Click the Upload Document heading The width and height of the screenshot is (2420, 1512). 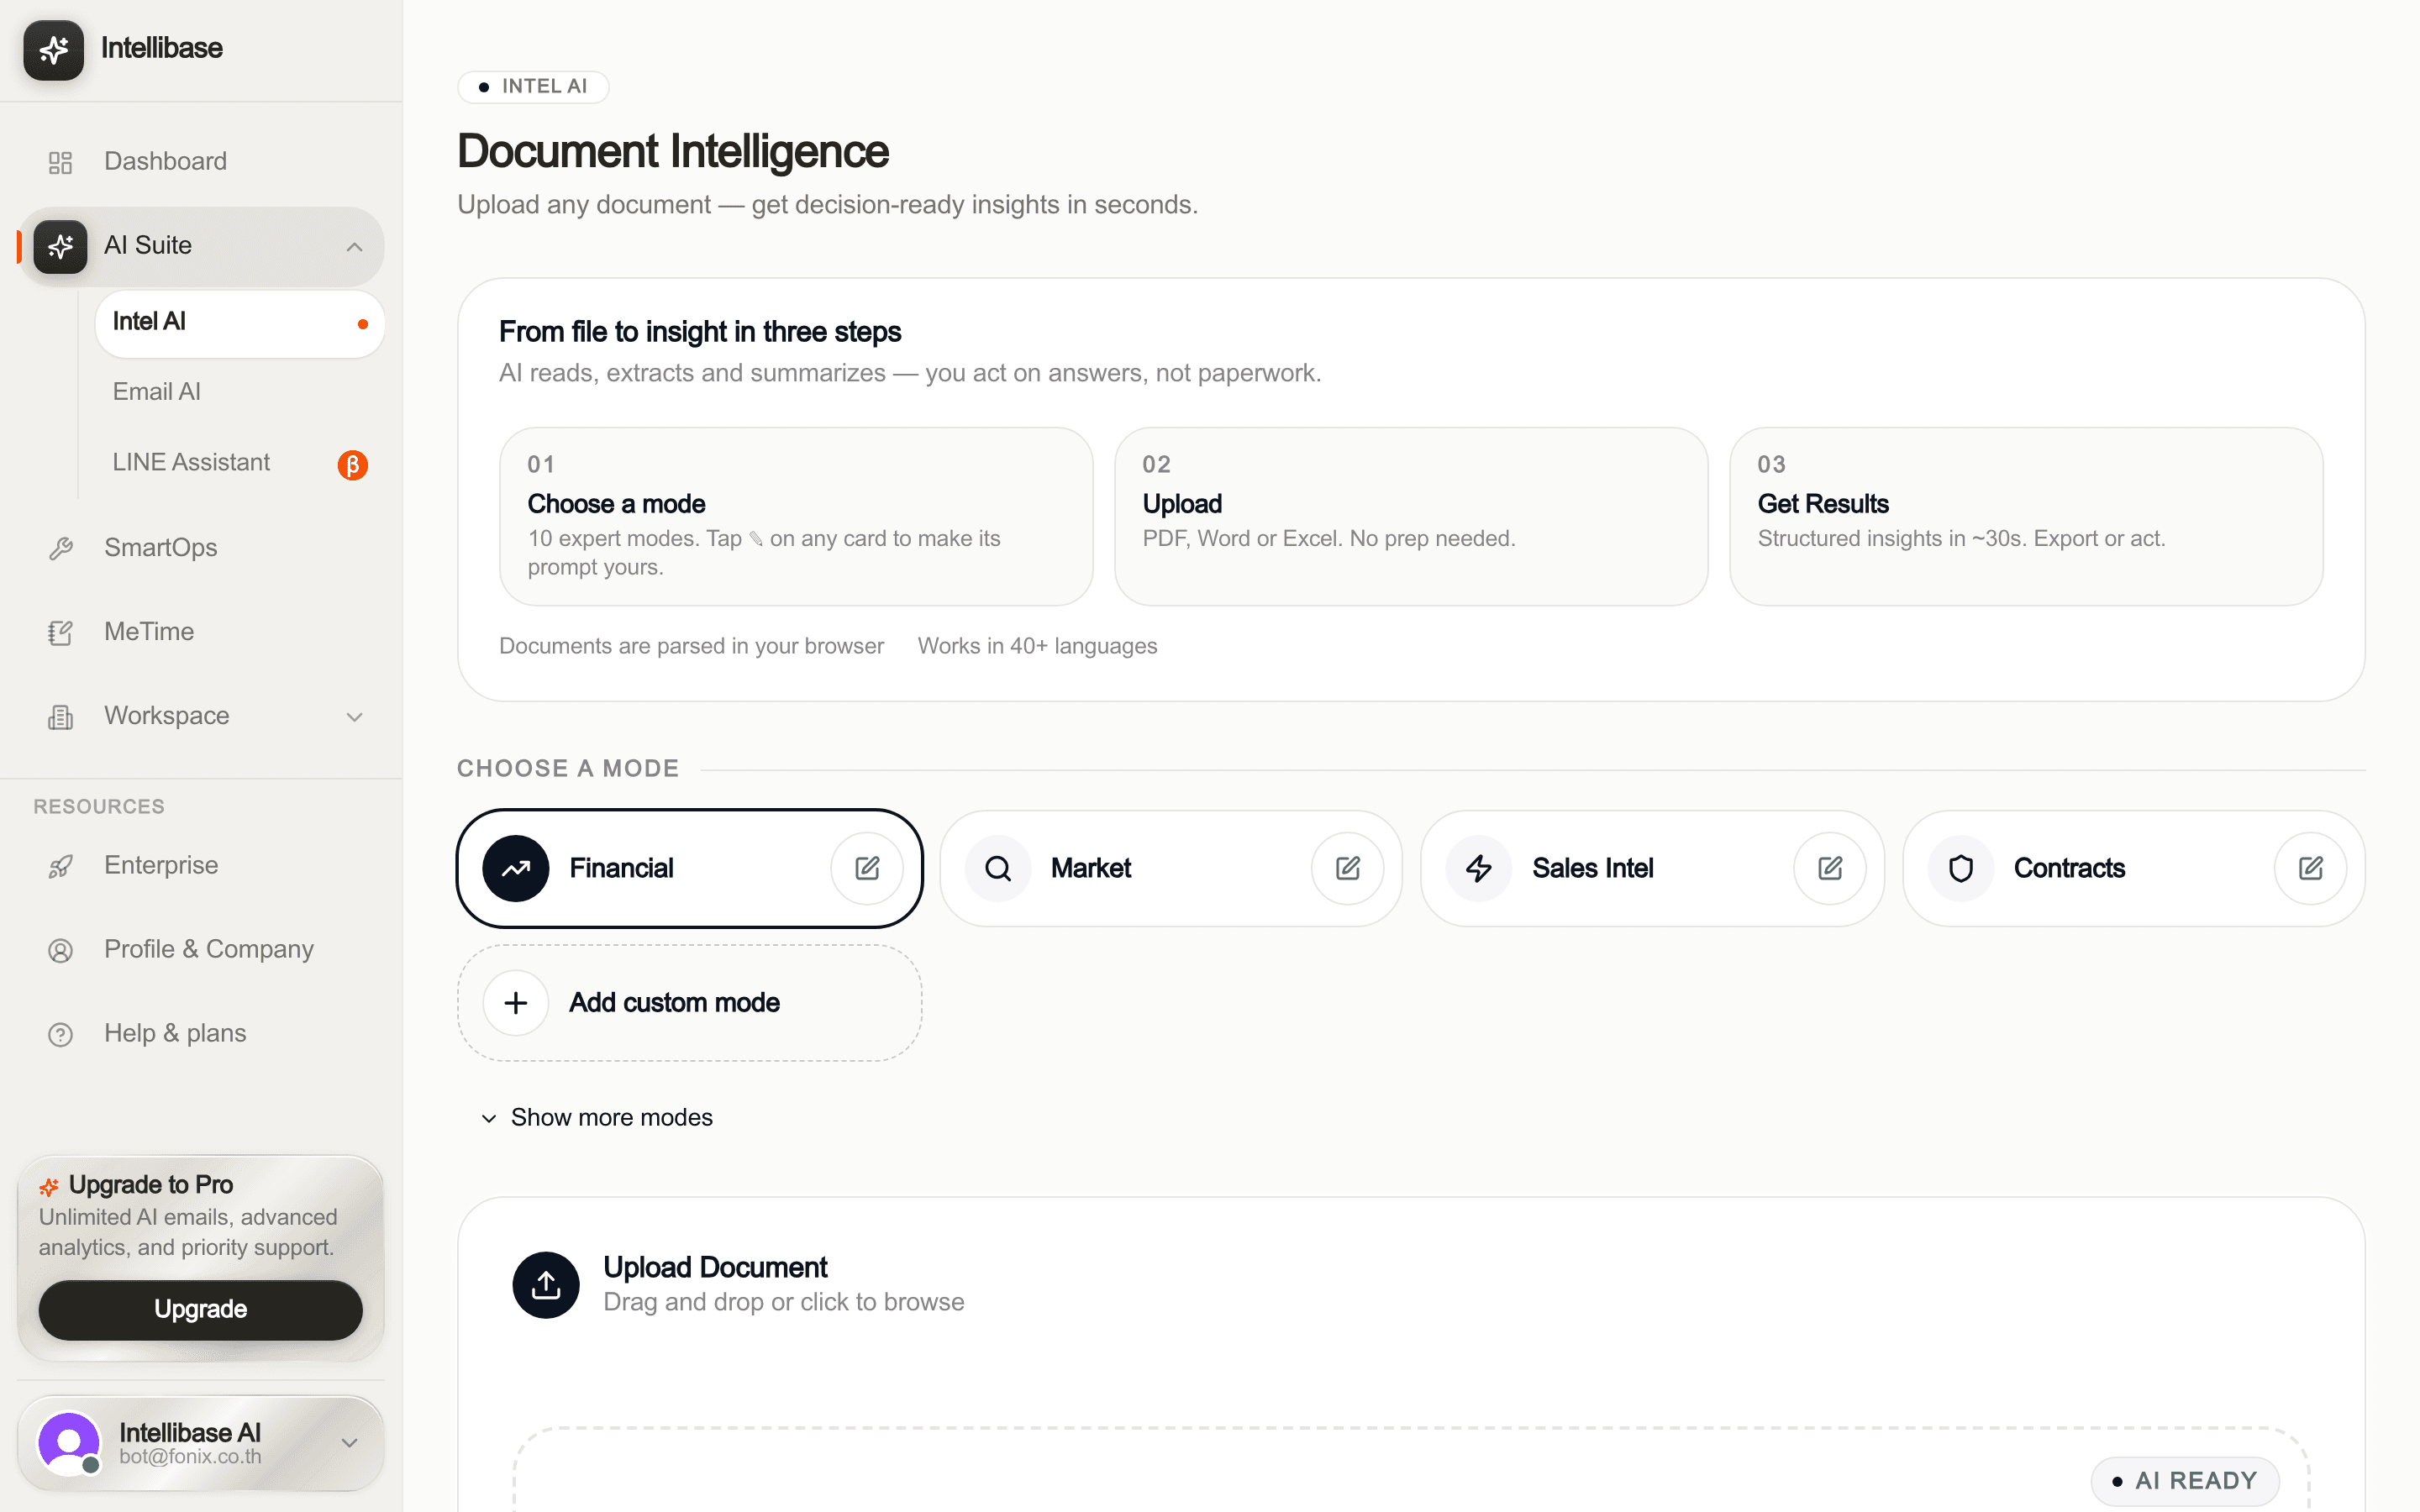(x=715, y=1268)
